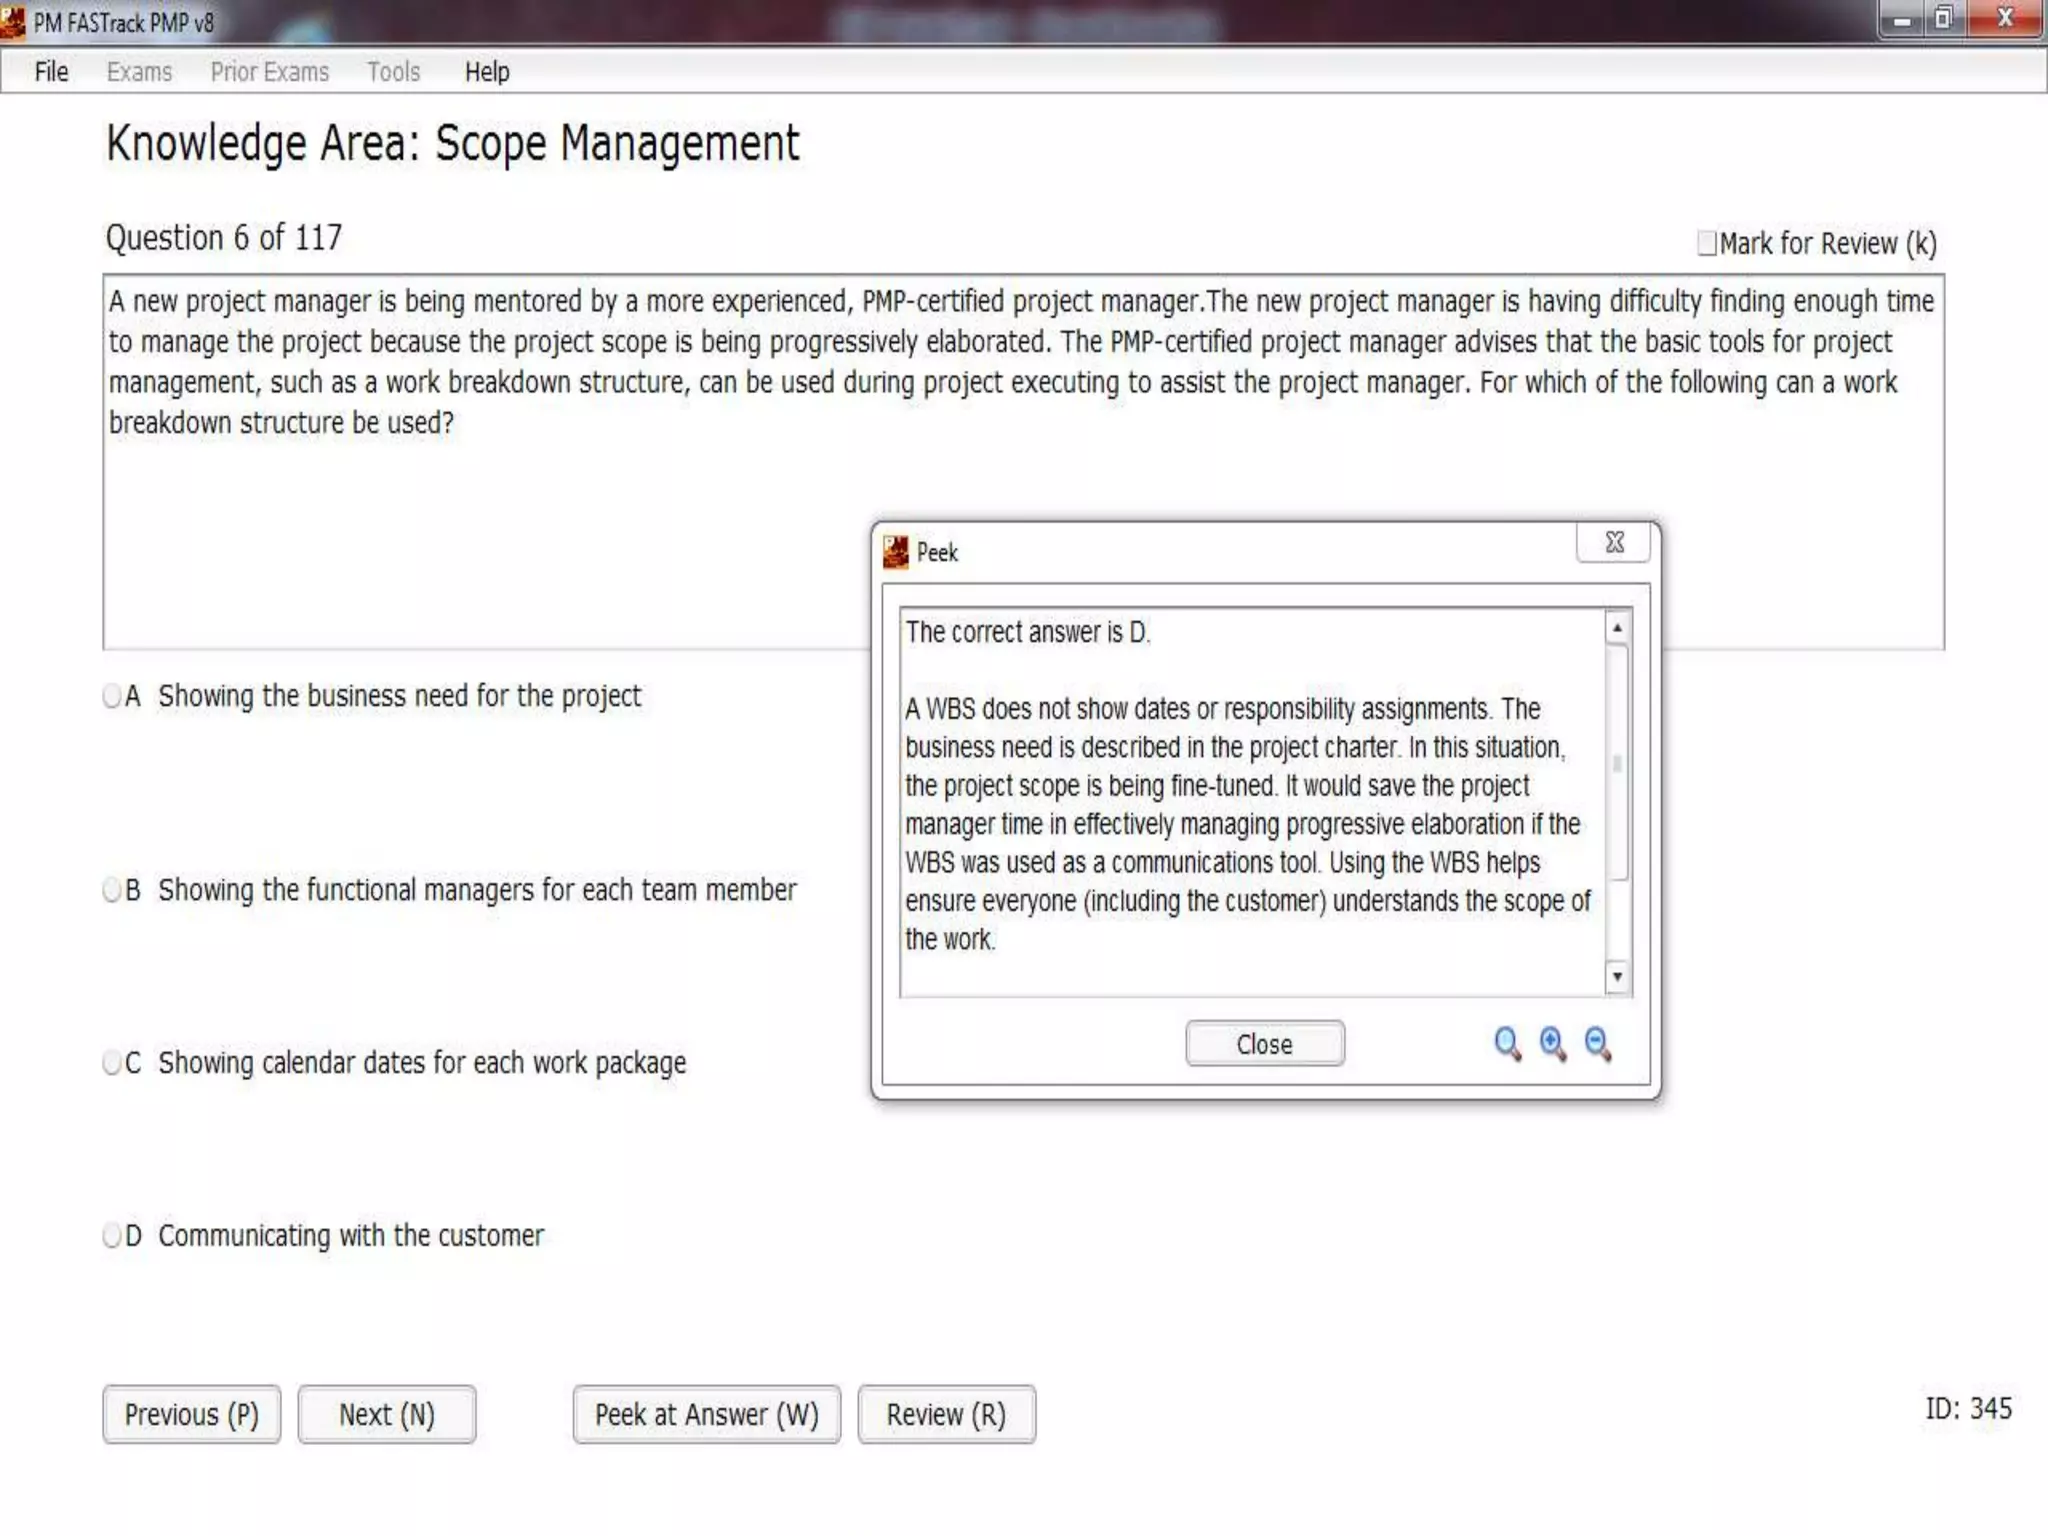
Task: Close the PM FASTrack main window
Action: 2005,19
